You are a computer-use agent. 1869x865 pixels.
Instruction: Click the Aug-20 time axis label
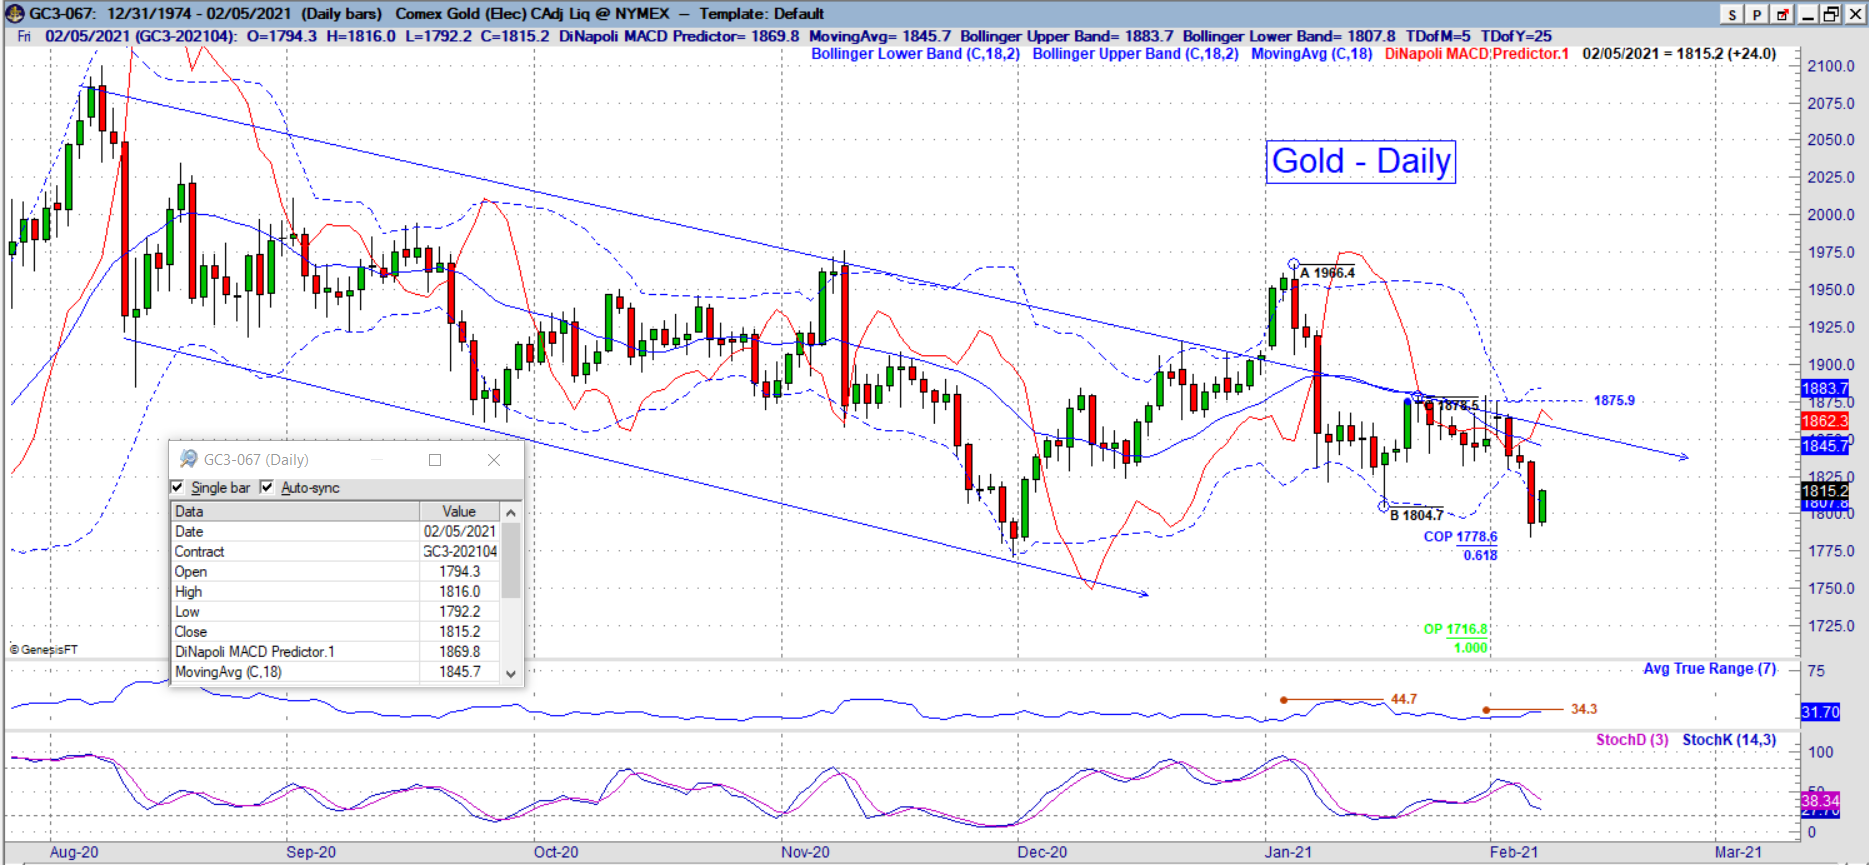(x=74, y=852)
